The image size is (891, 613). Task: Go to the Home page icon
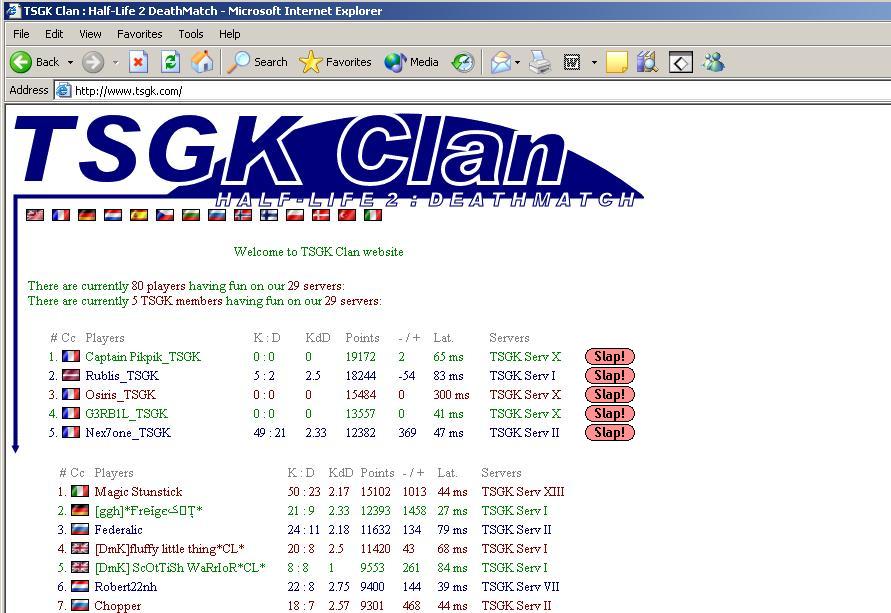point(202,62)
